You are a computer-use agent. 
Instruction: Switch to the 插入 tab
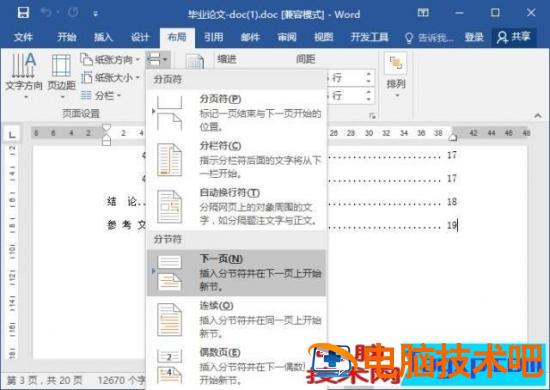click(x=103, y=37)
